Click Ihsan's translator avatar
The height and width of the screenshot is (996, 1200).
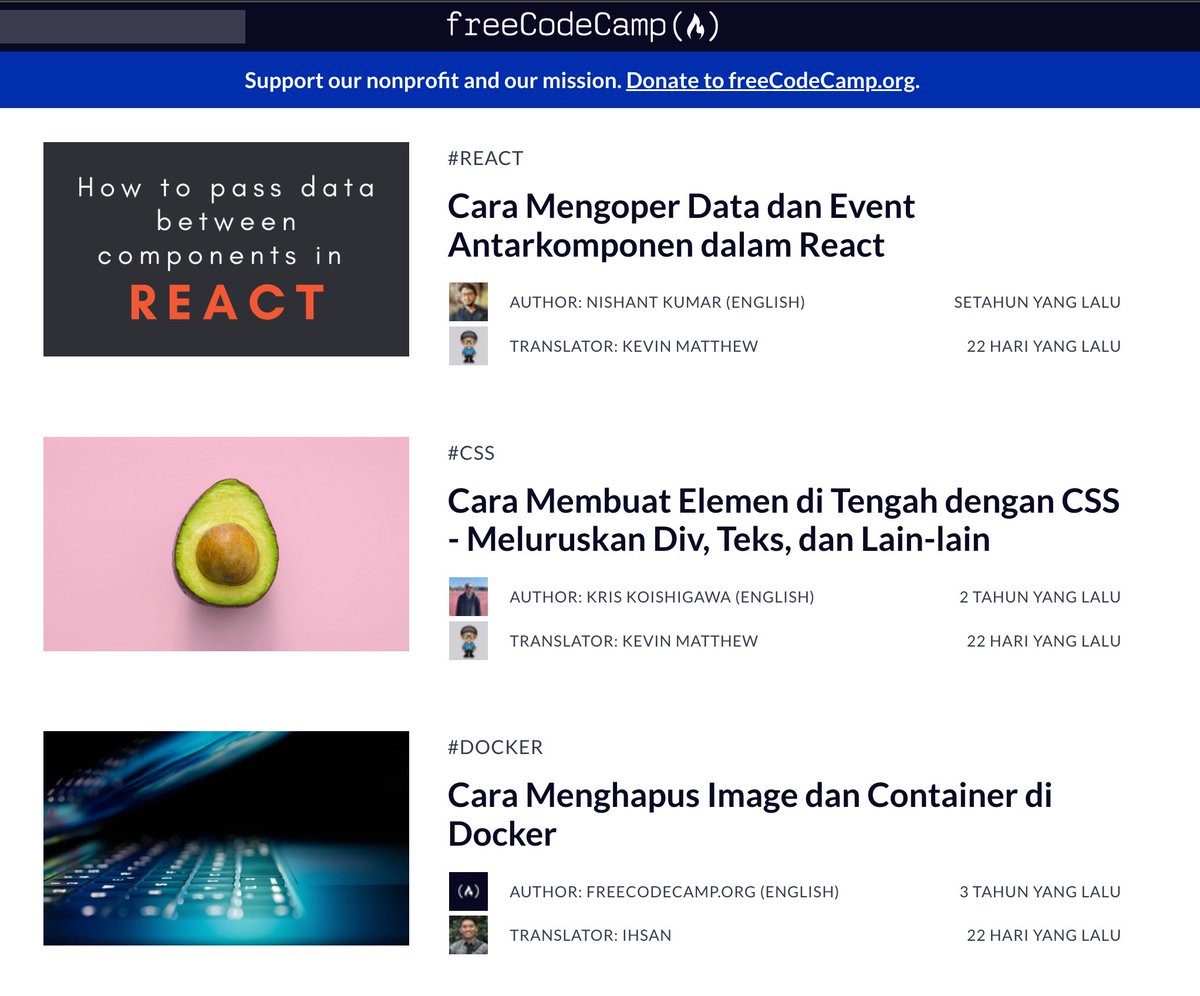pos(468,935)
